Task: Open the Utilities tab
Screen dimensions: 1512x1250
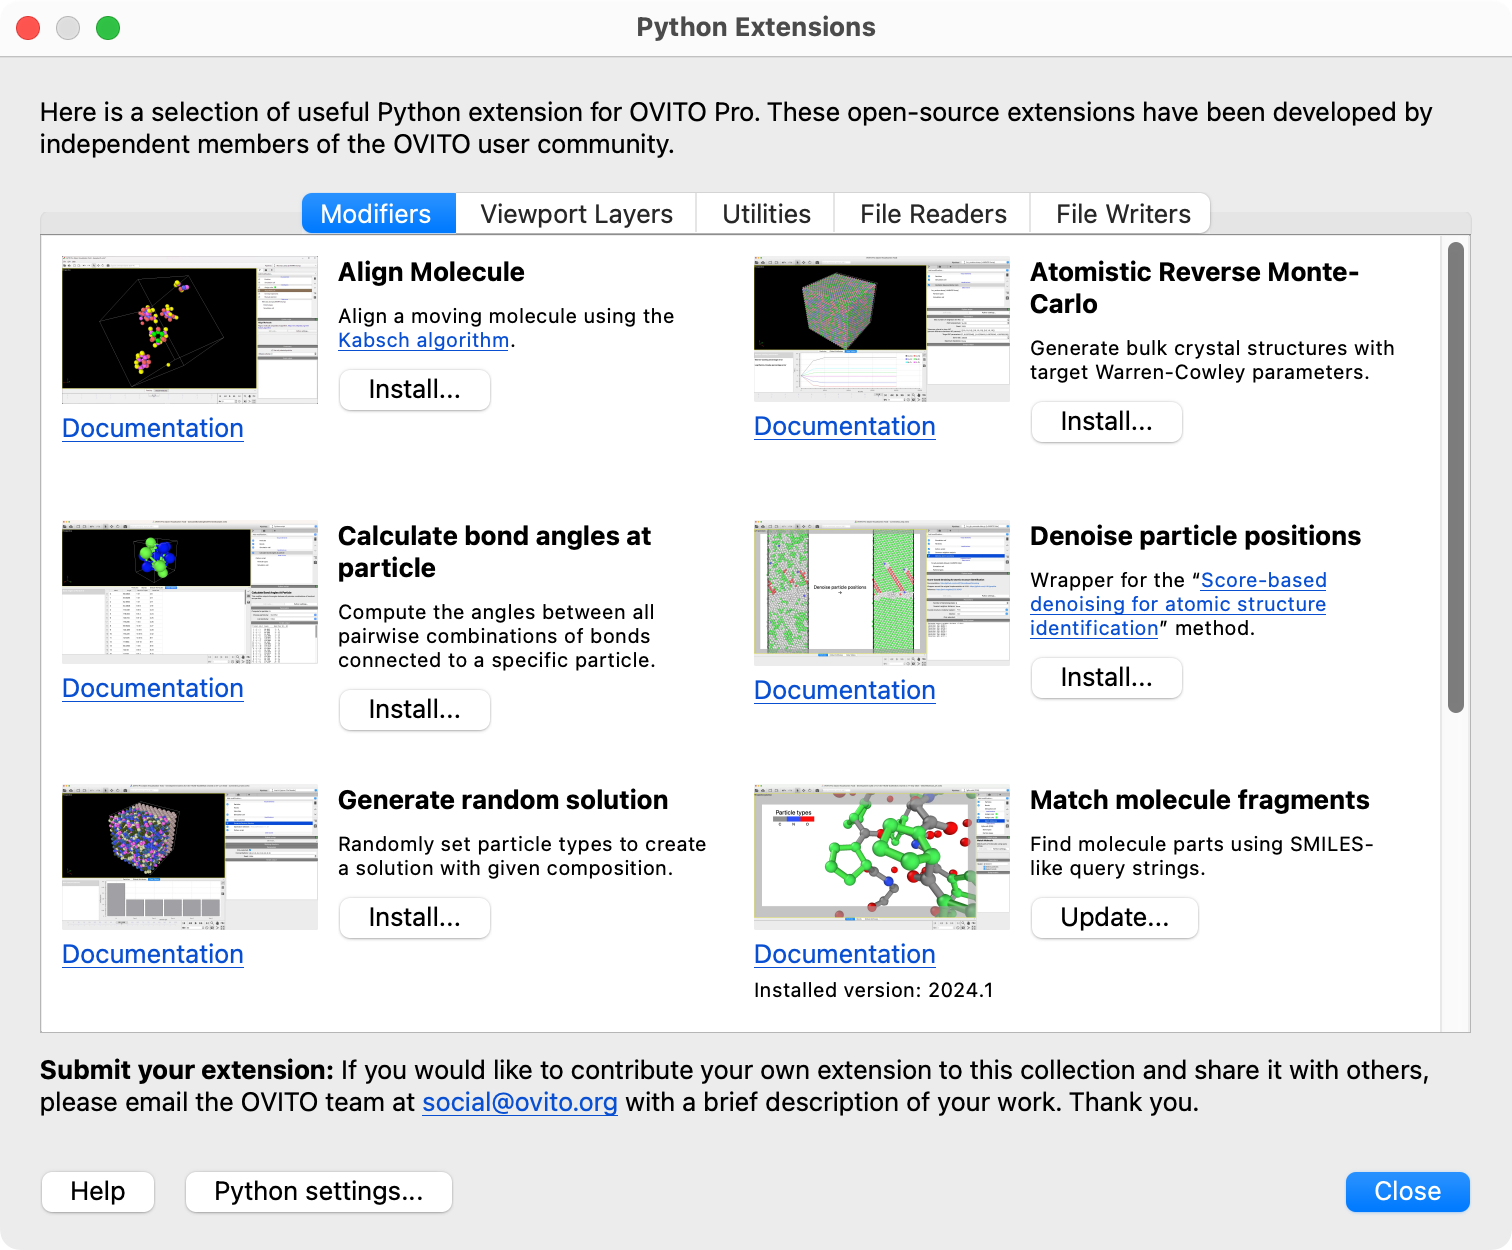Action: click(x=766, y=214)
